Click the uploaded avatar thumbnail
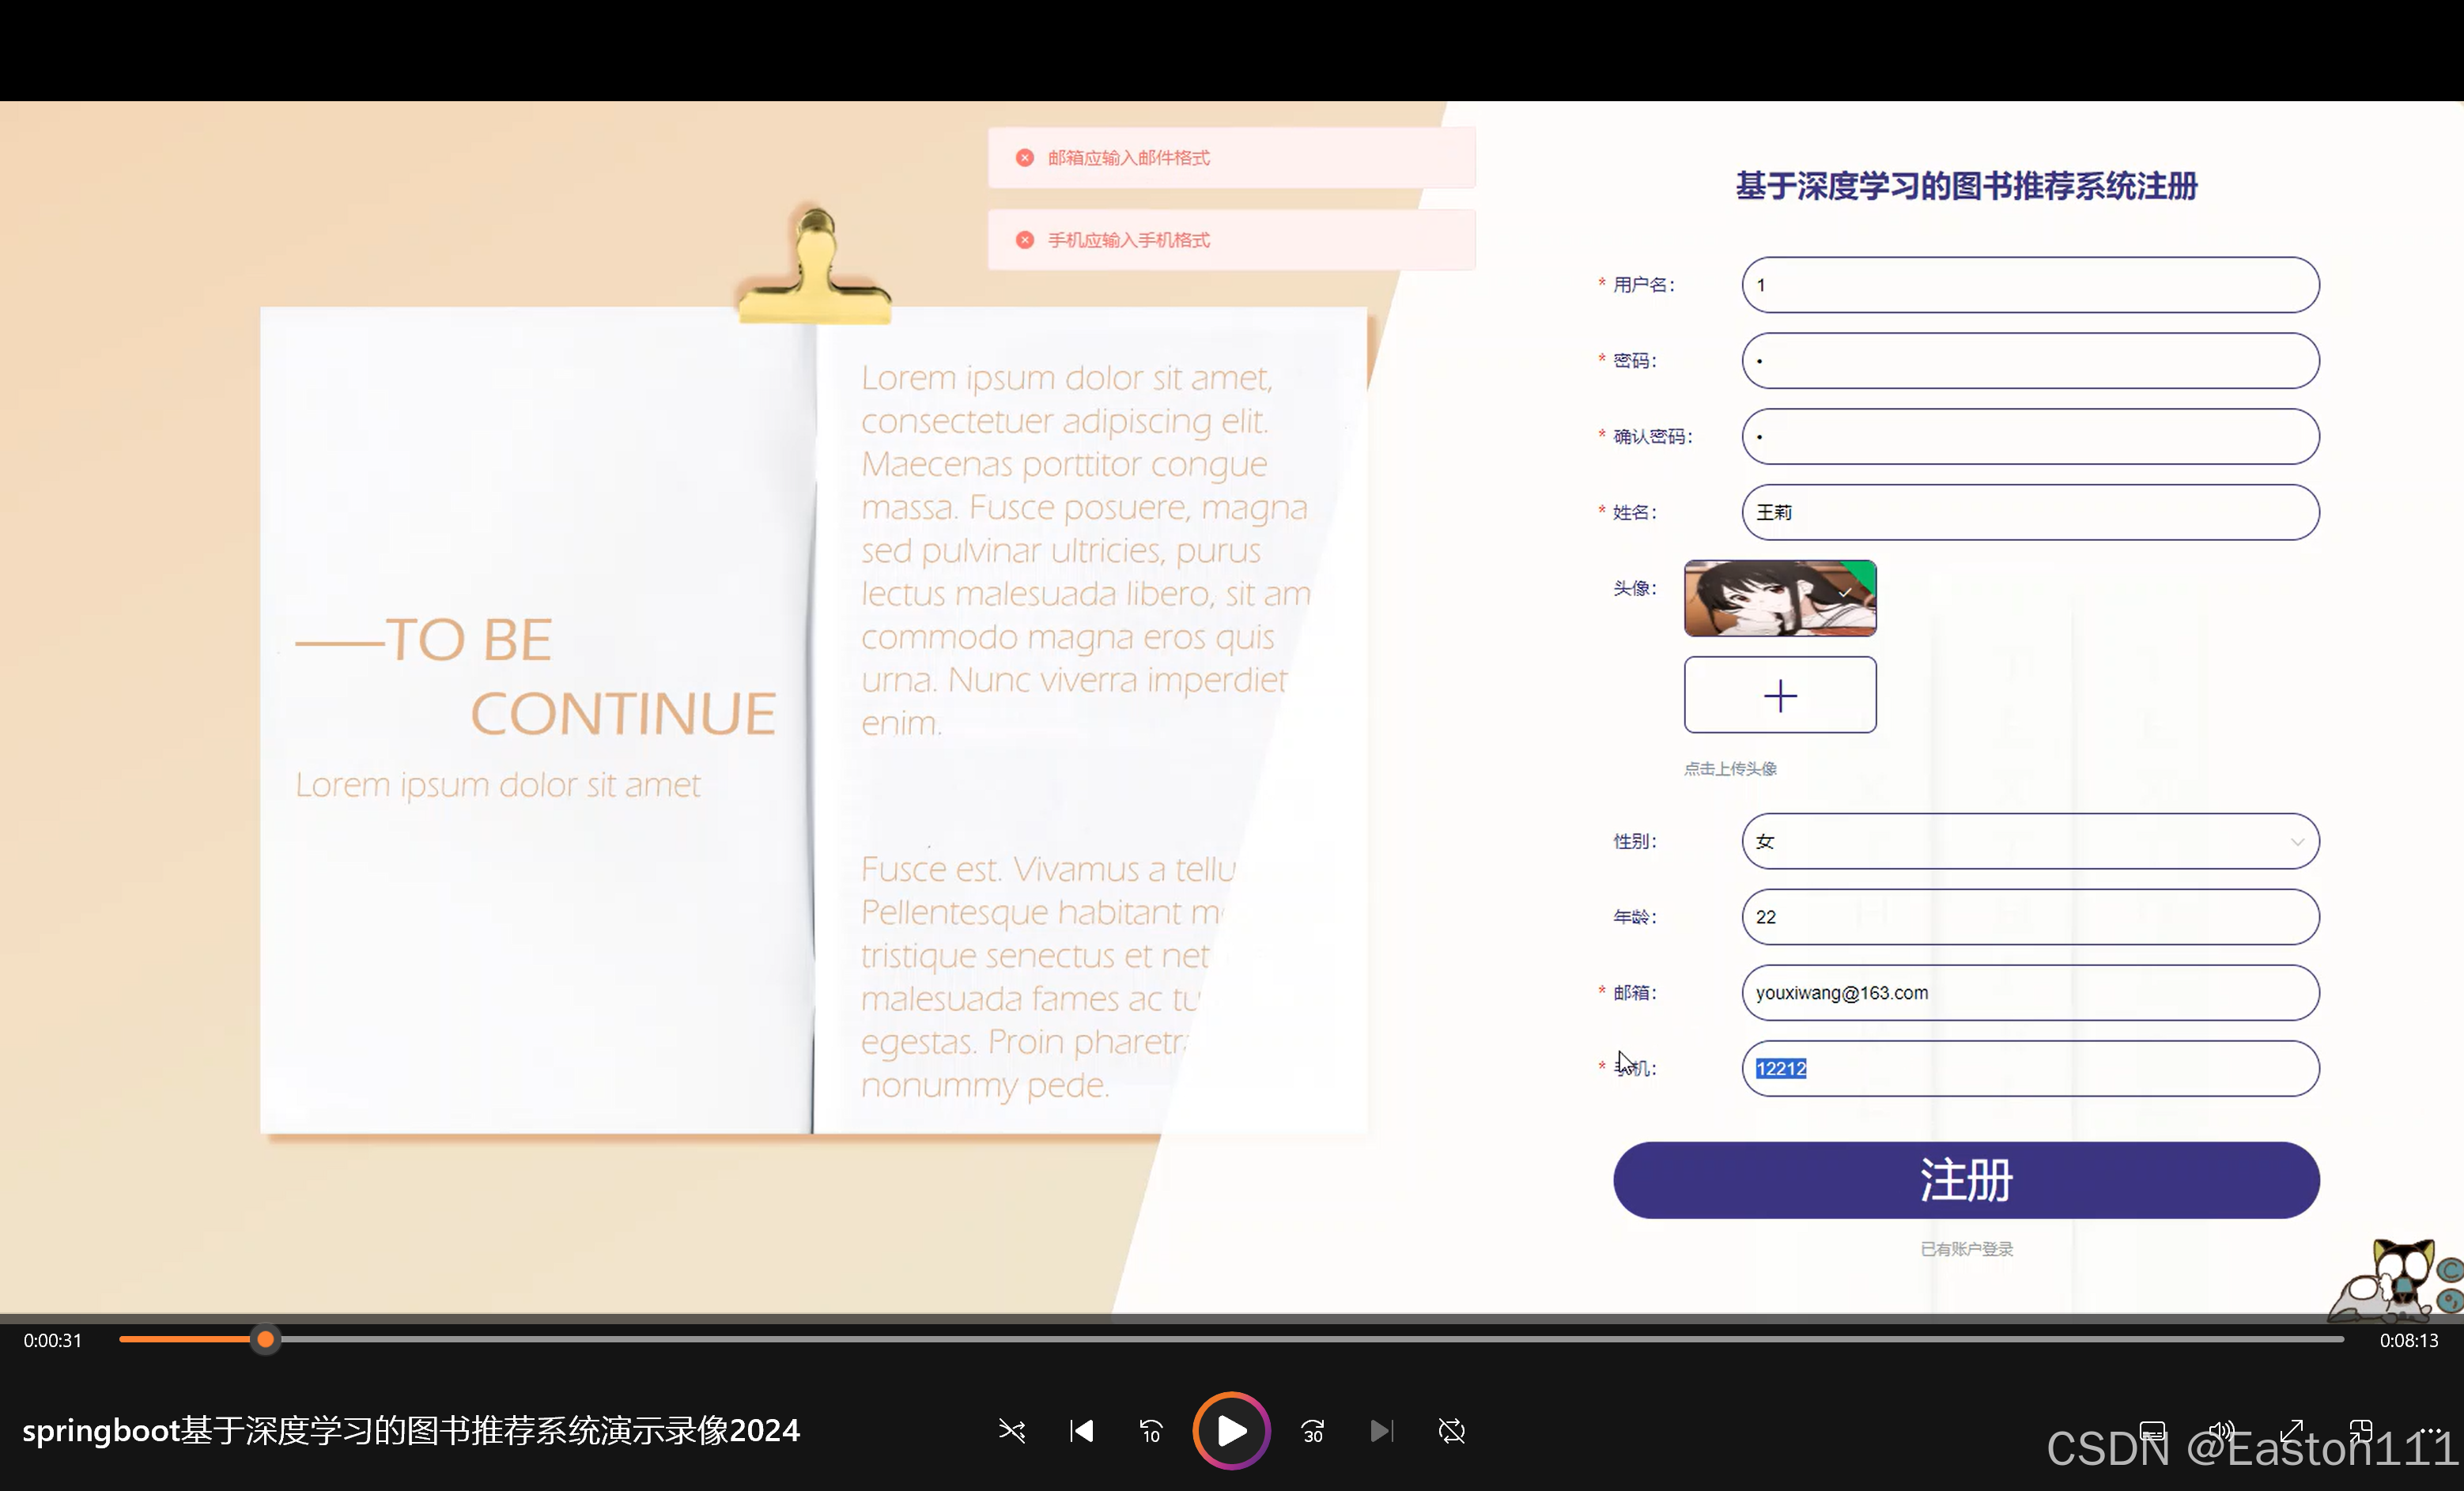The image size is (2464, 1491). (1780, 598)
